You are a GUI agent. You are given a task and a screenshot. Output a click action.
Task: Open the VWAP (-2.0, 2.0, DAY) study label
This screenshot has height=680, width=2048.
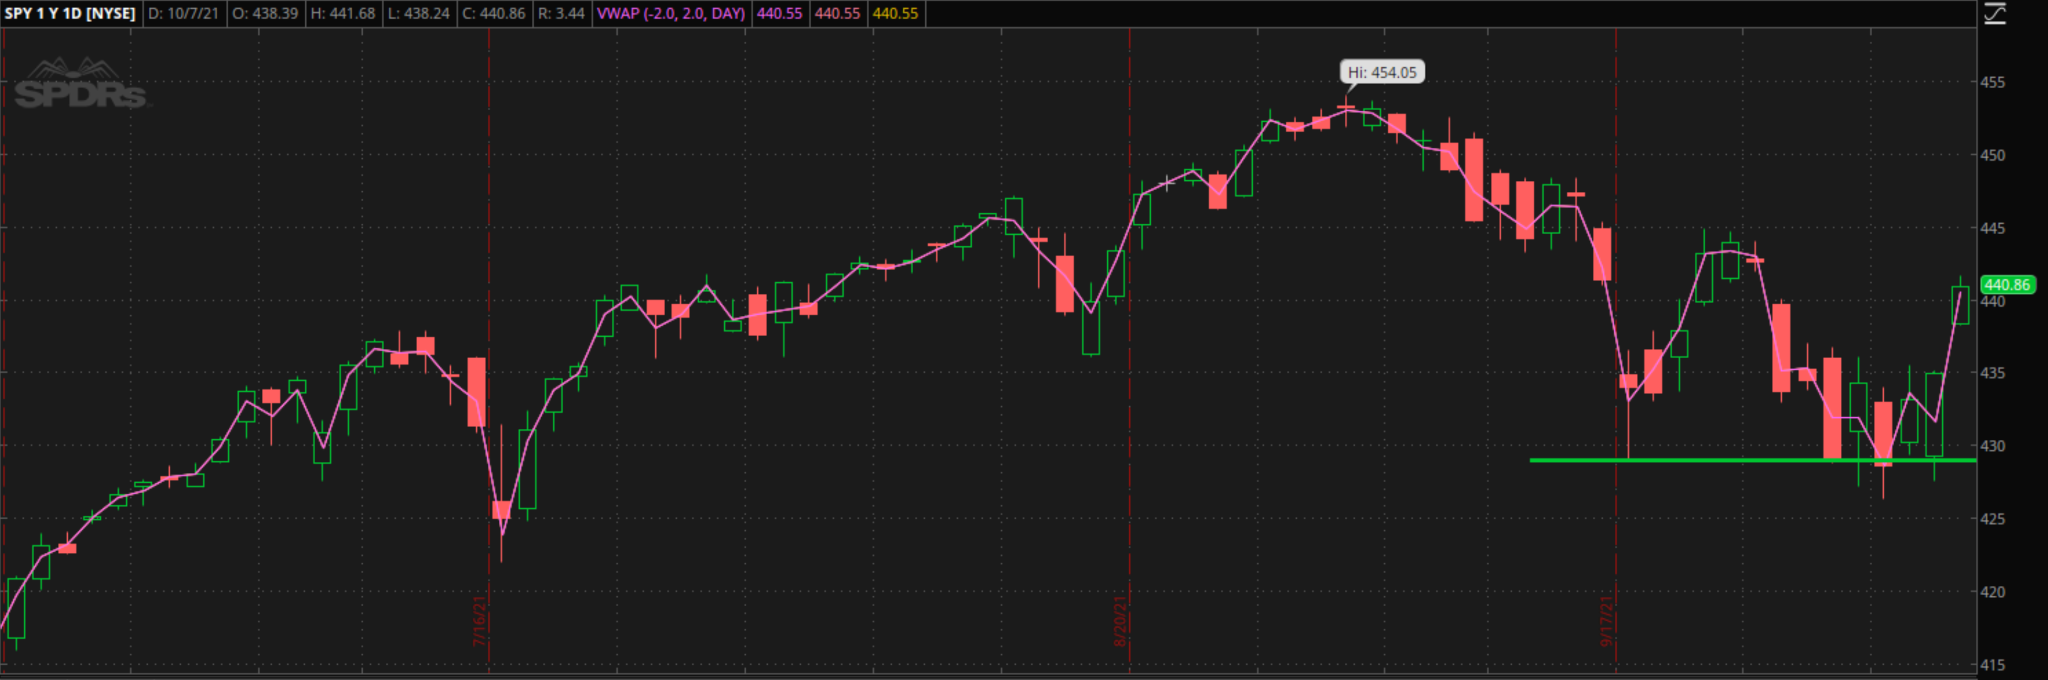tap(671, 14)
